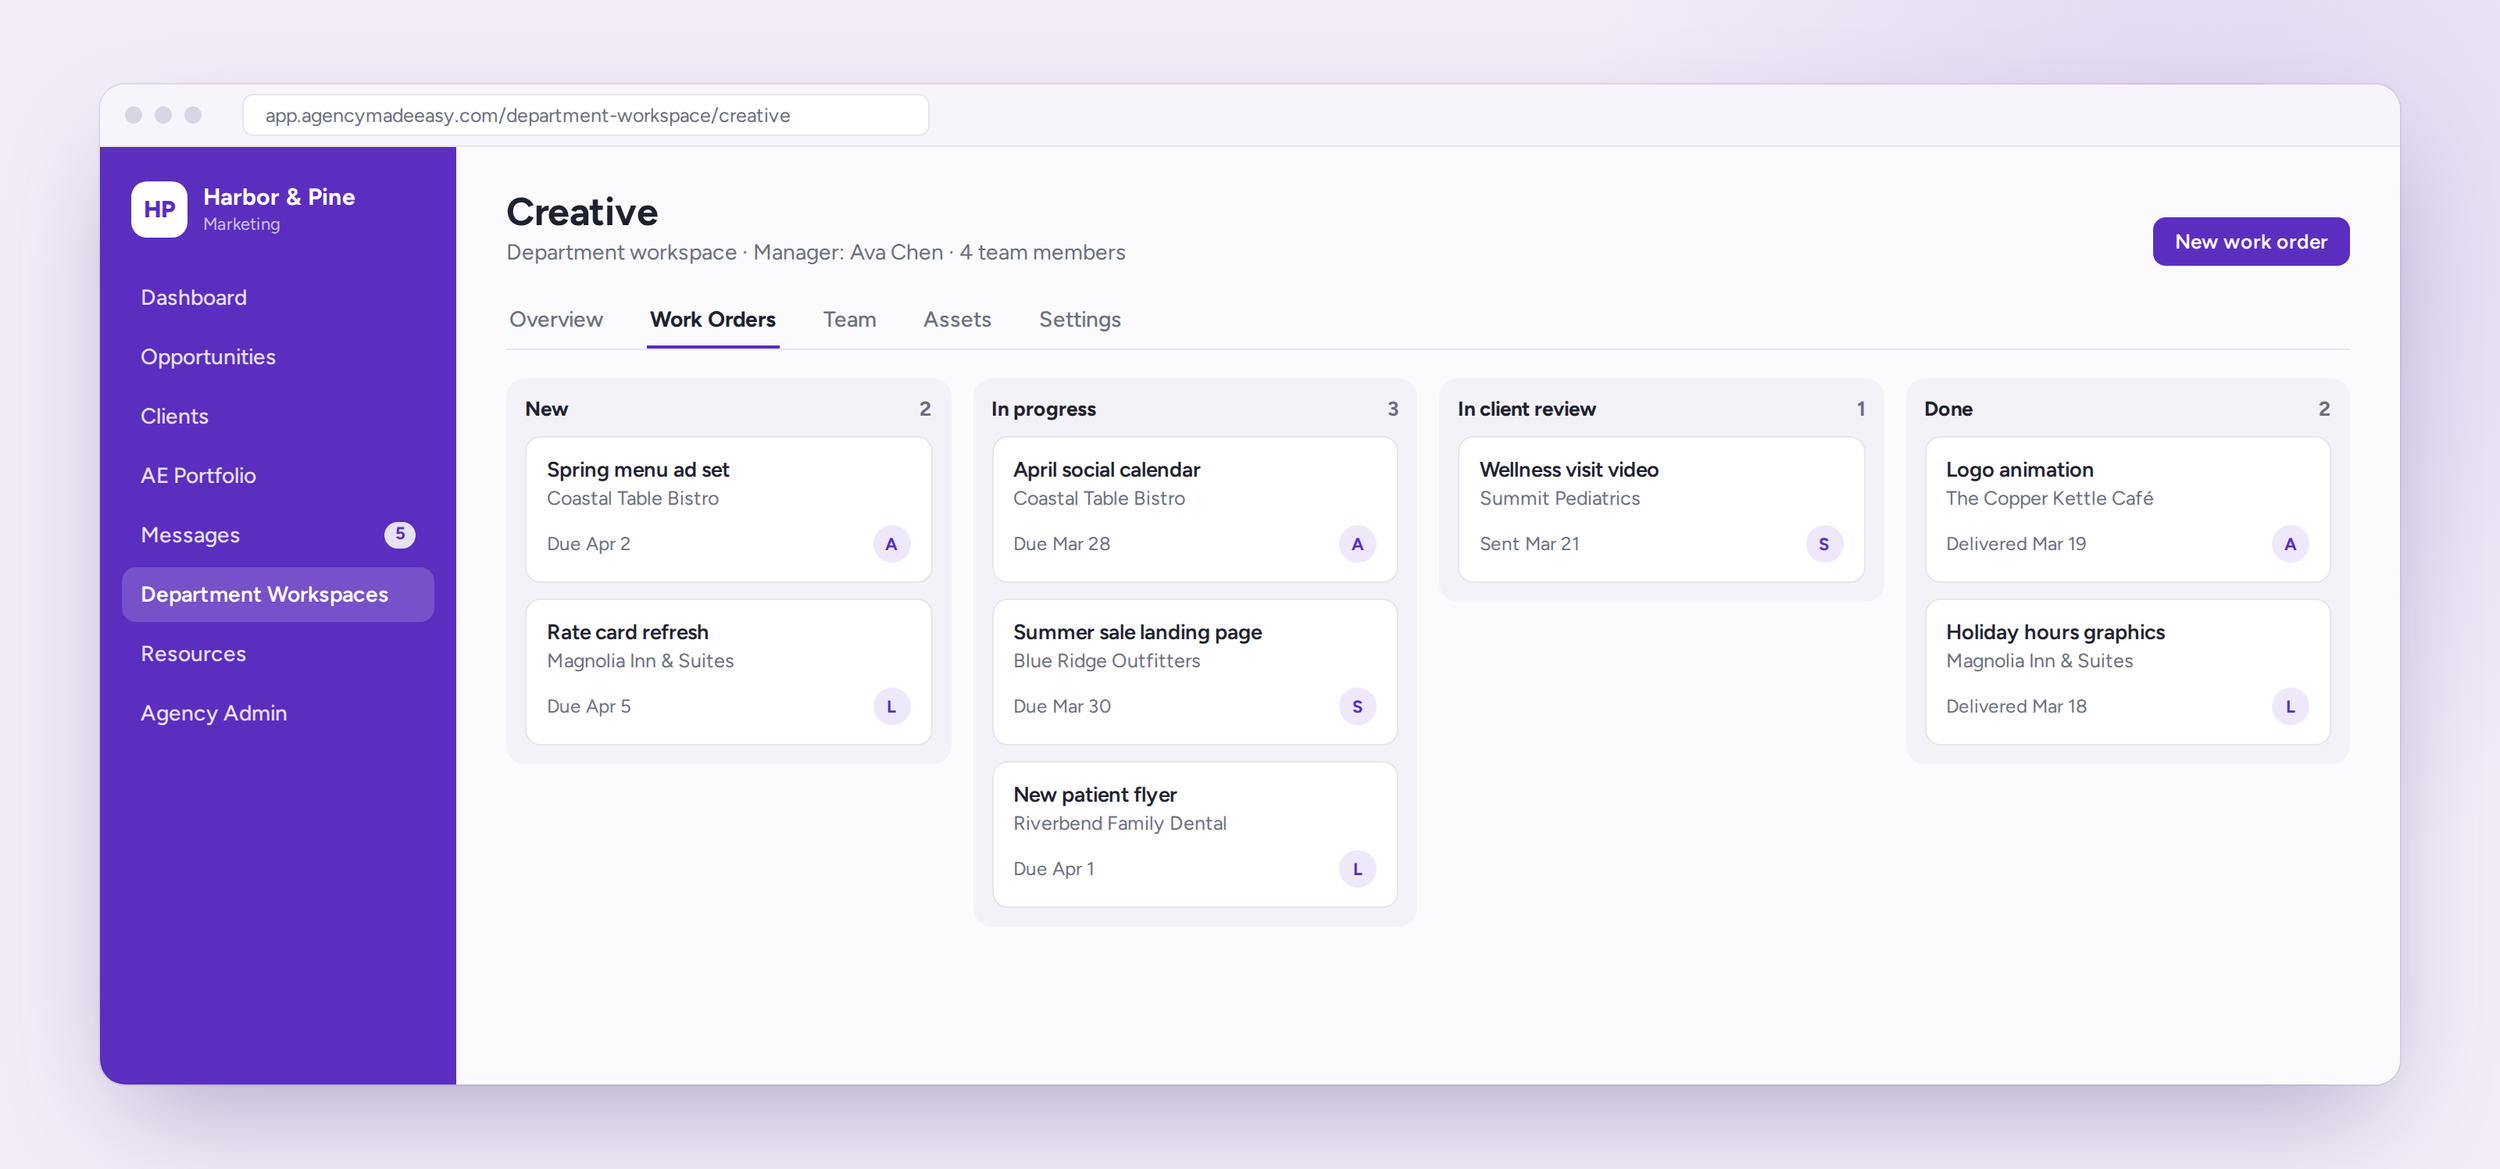Click Due Mar 30 date text

coord(1062,707)
